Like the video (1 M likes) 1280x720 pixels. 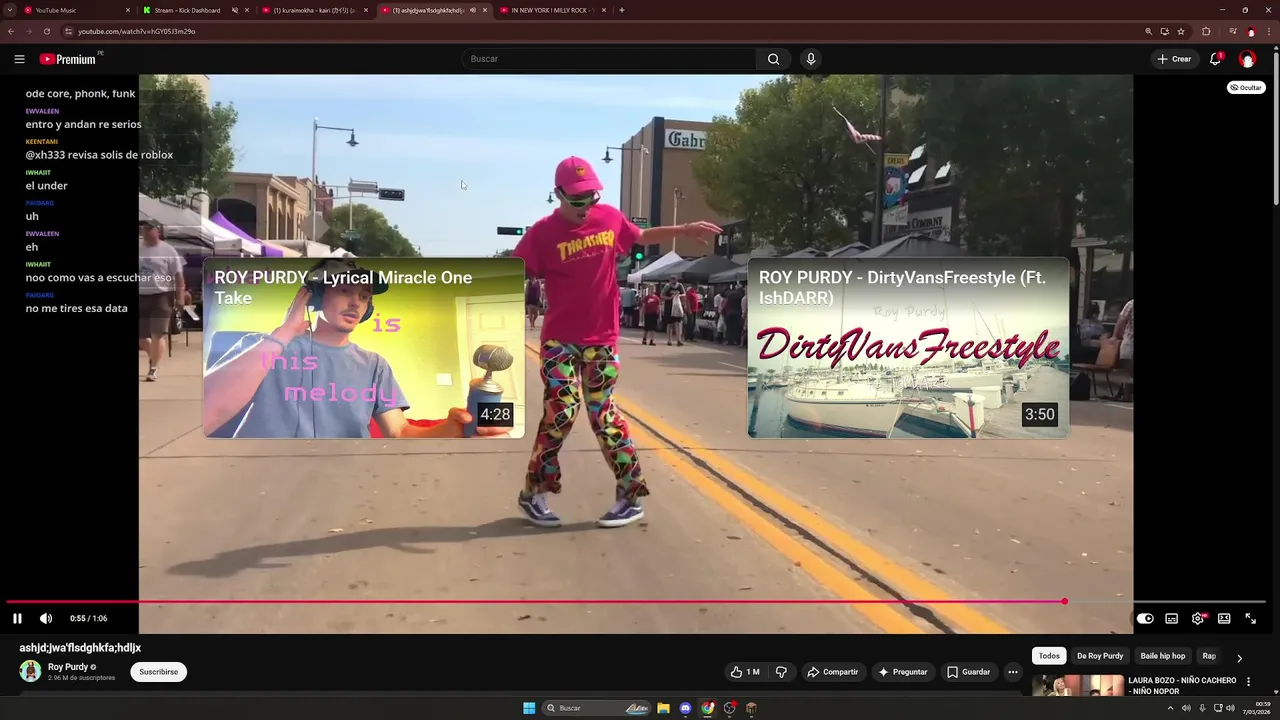(744, 672)
